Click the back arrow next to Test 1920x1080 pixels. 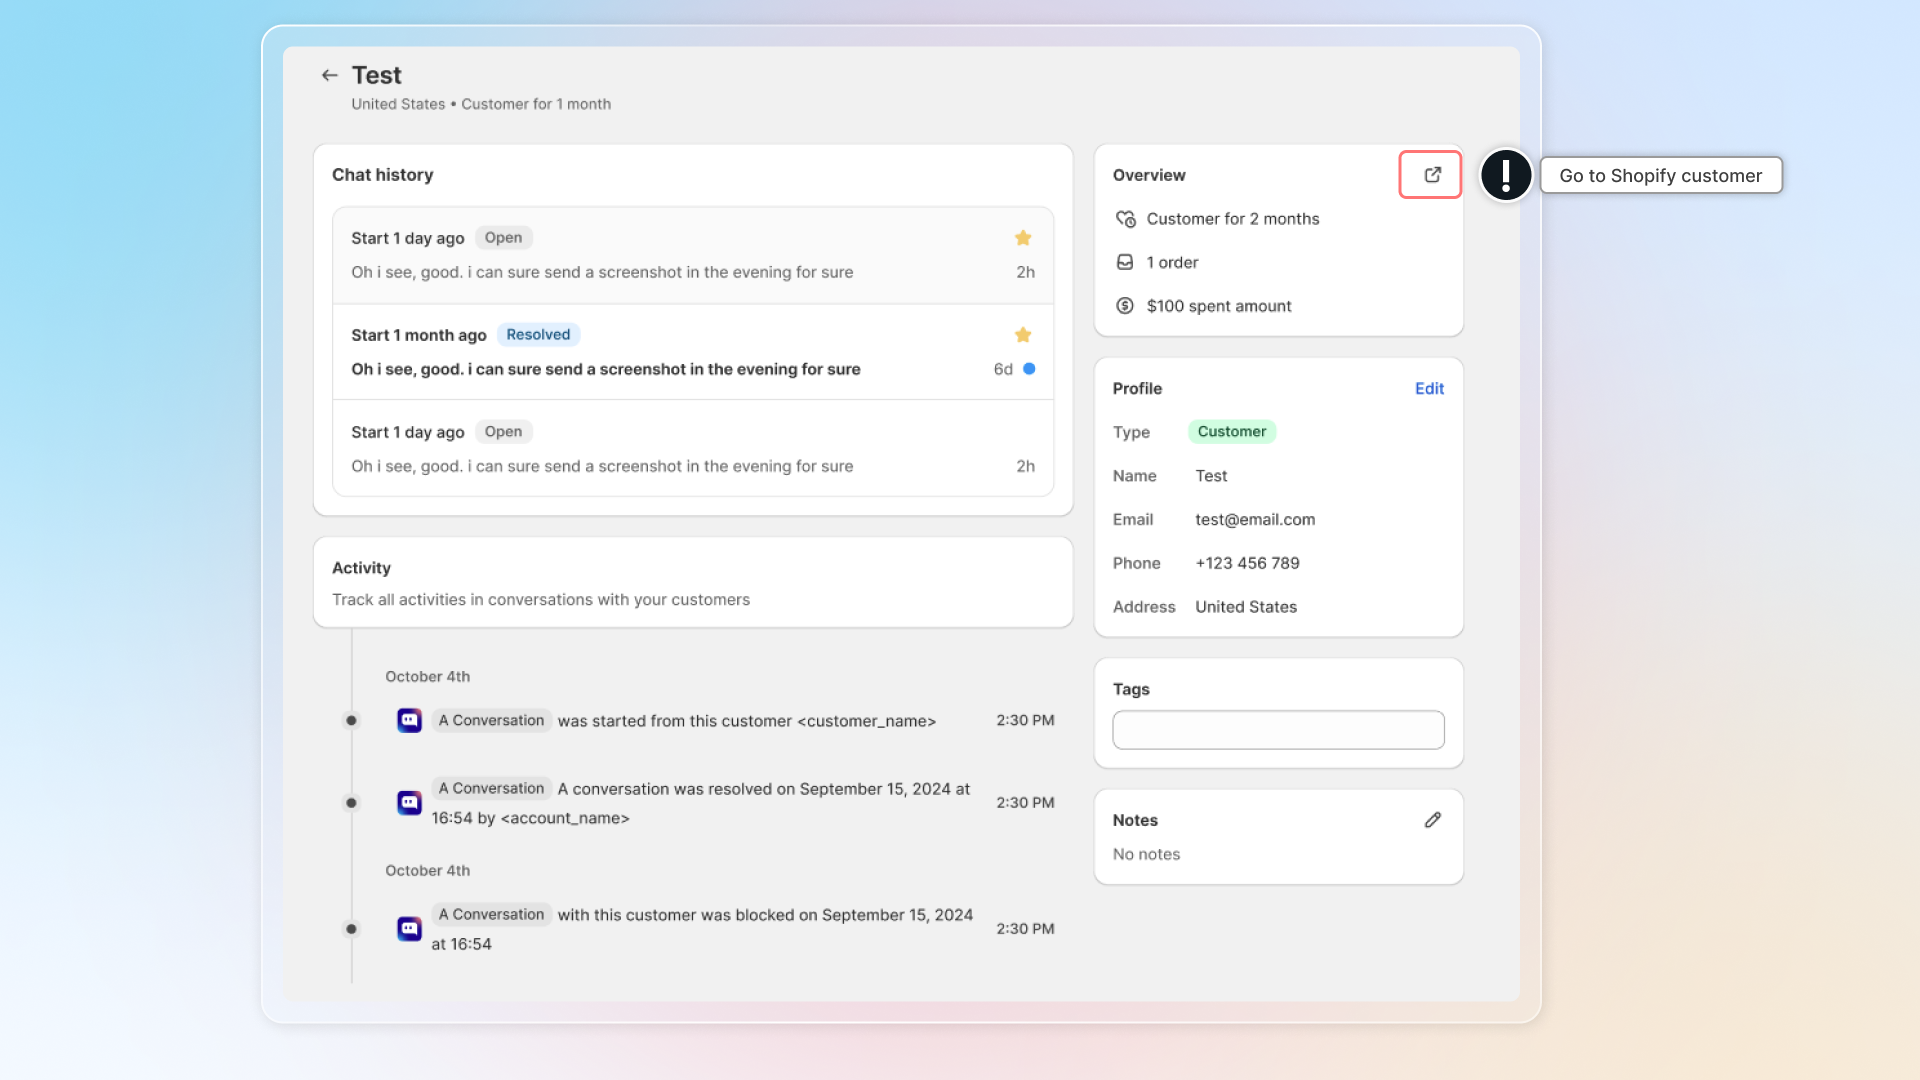click(329, 75)
